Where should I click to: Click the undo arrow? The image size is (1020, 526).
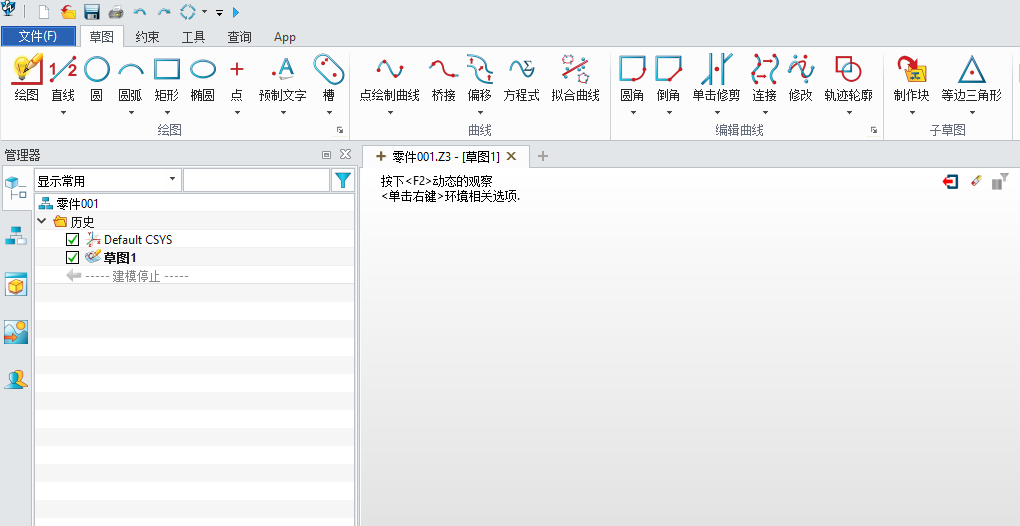[139, 12]
